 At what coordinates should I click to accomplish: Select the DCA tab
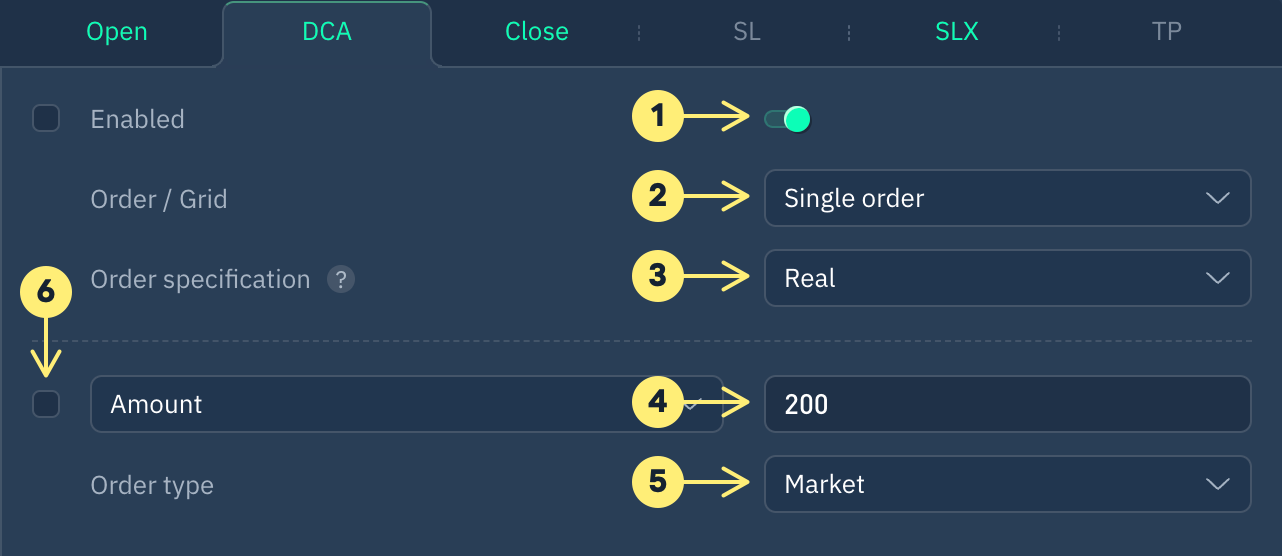coord(327,32)
